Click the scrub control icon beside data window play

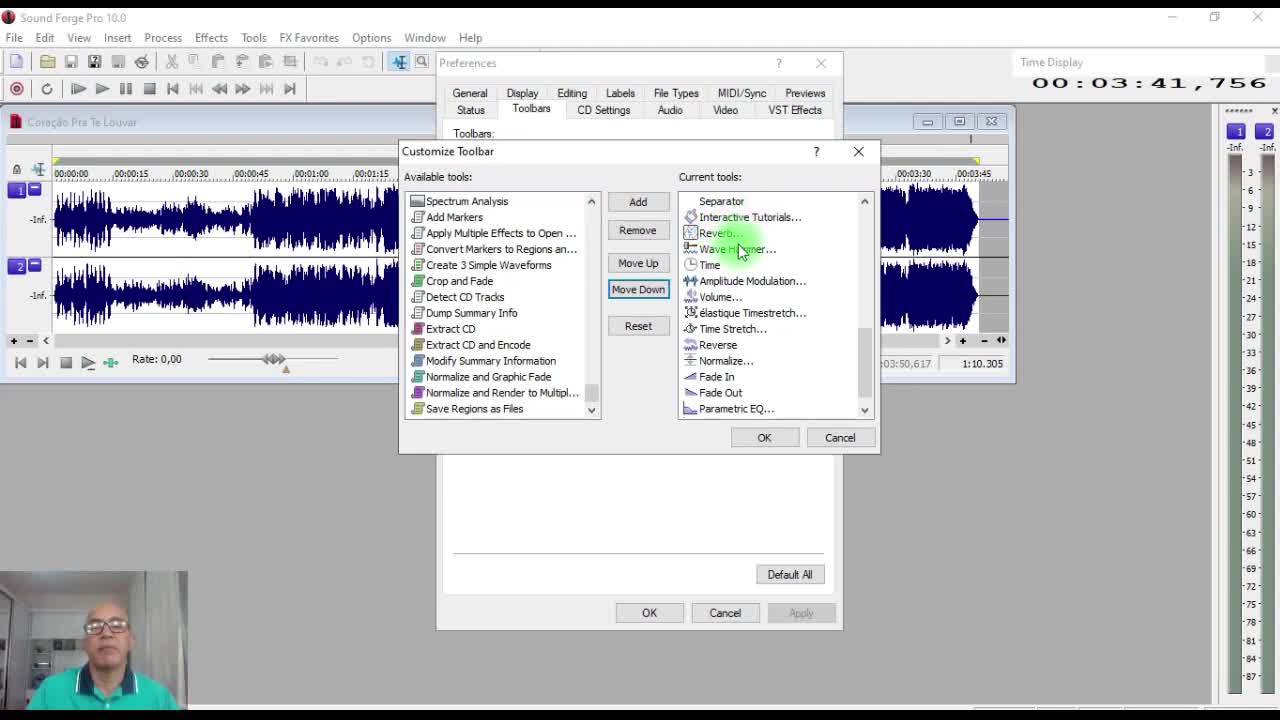(111, 363)
